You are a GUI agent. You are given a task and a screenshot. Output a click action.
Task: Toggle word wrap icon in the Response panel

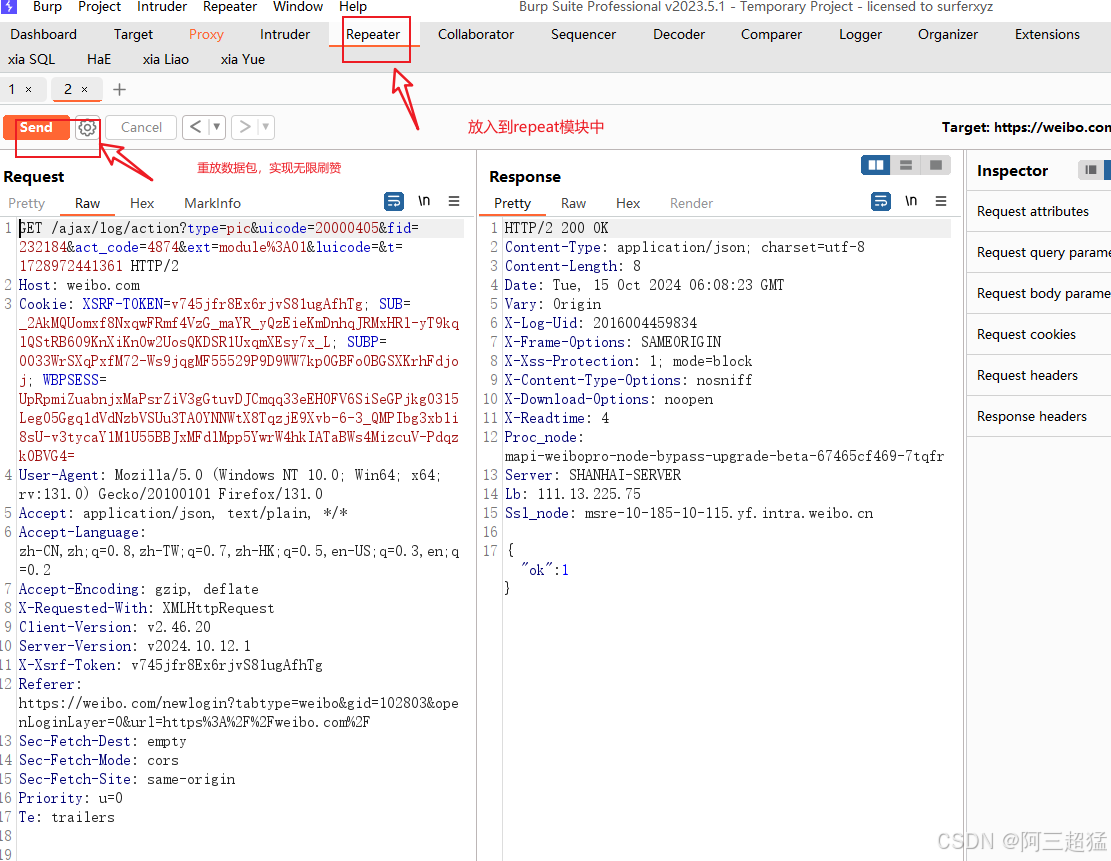881,201
